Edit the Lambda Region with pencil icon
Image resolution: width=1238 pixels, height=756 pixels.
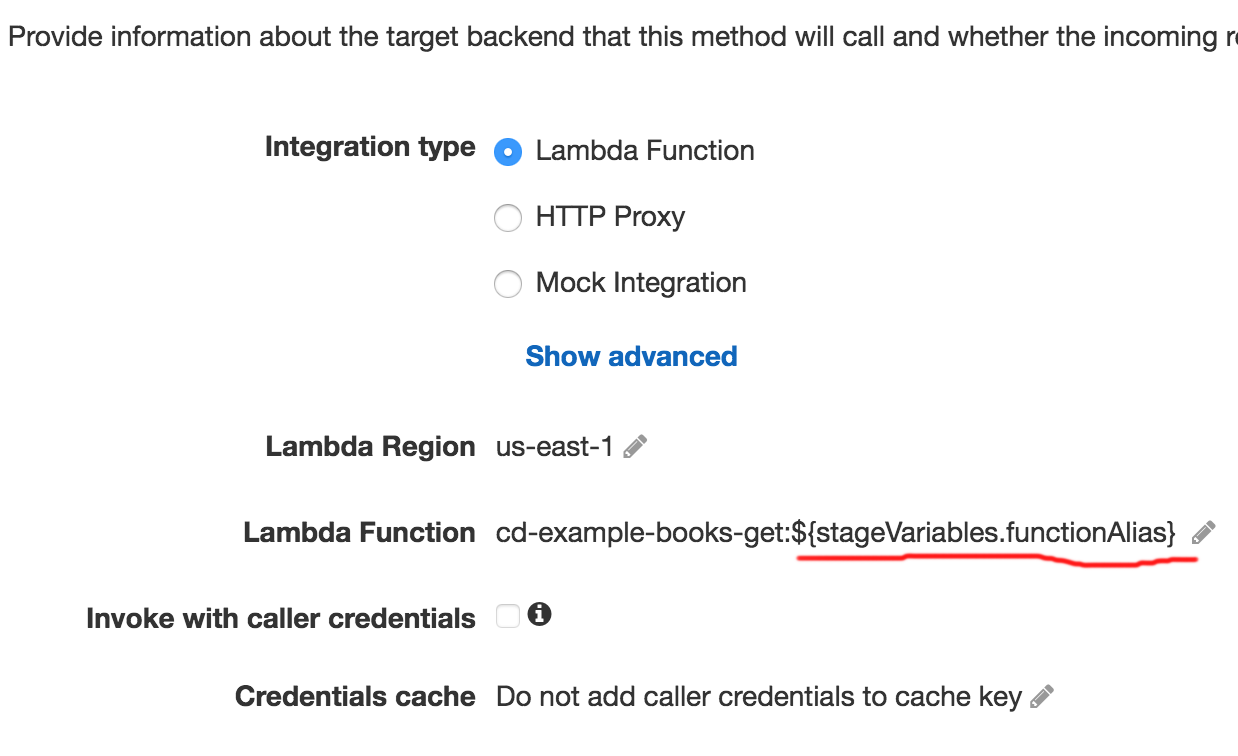tap(635, 447)
